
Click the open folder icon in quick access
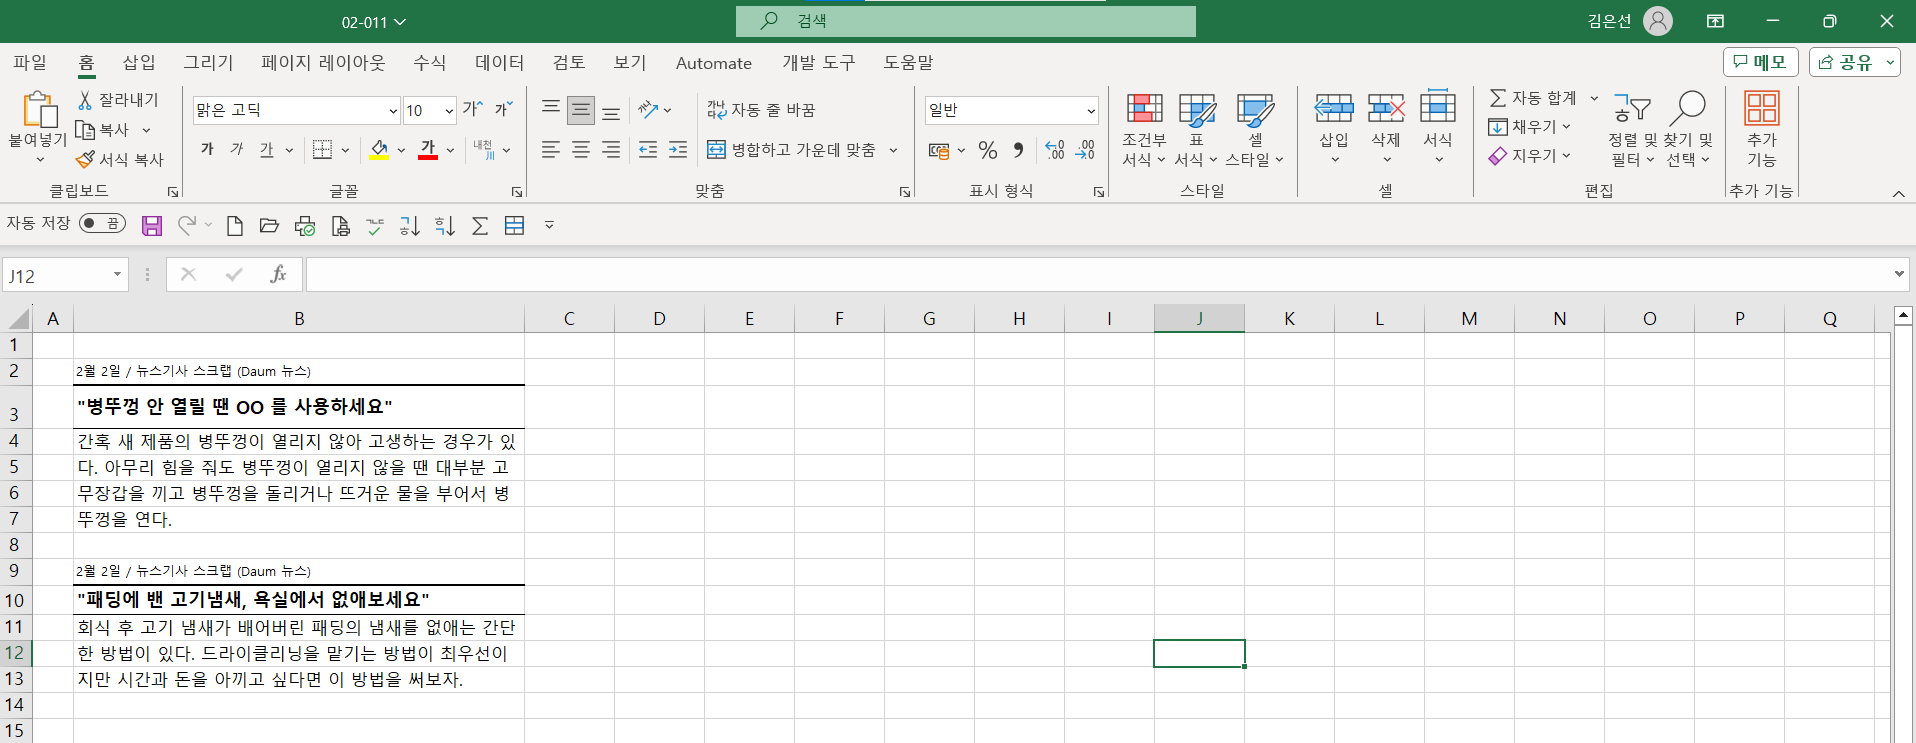269,226
